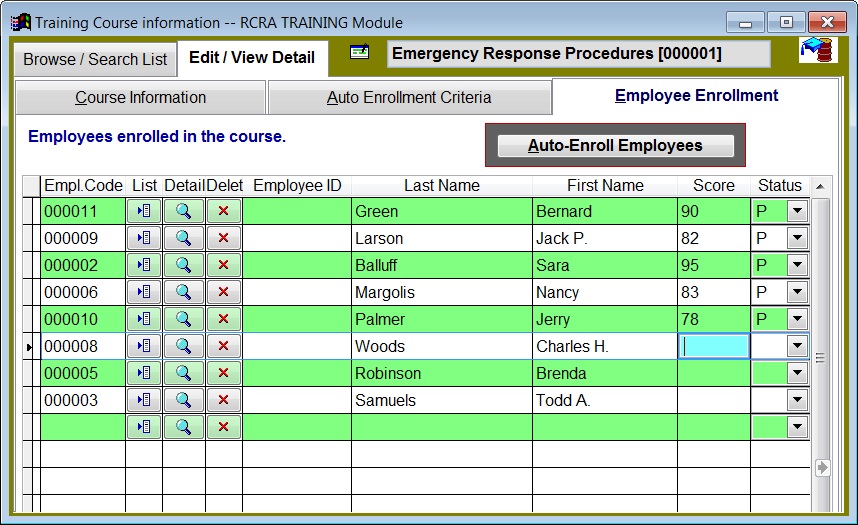View detail for employee Green

click(184, 211)
